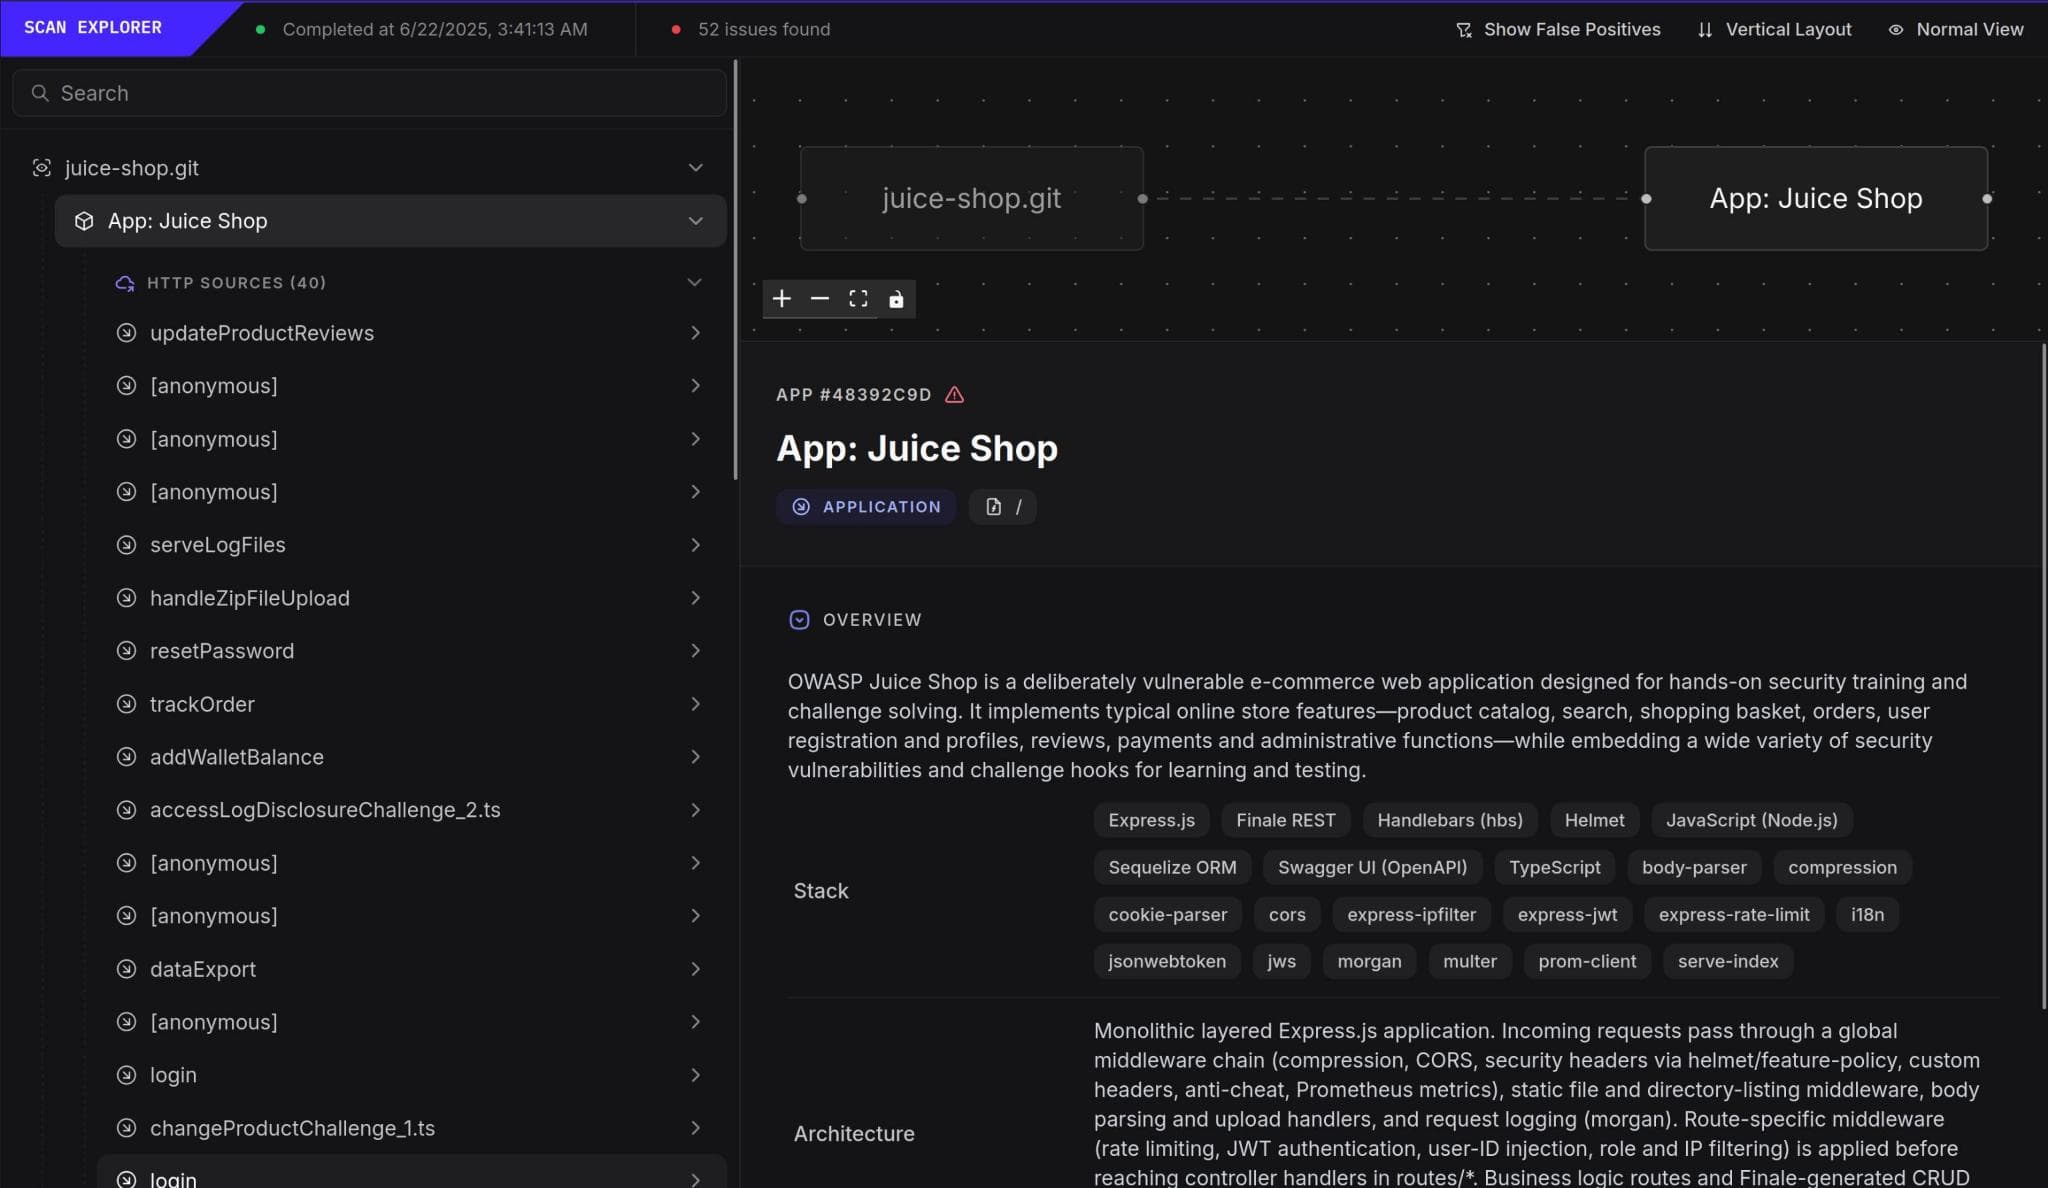Click the Search input field
The image size is (2048, 1188).
pyautogui.click(x=370, y=93)
